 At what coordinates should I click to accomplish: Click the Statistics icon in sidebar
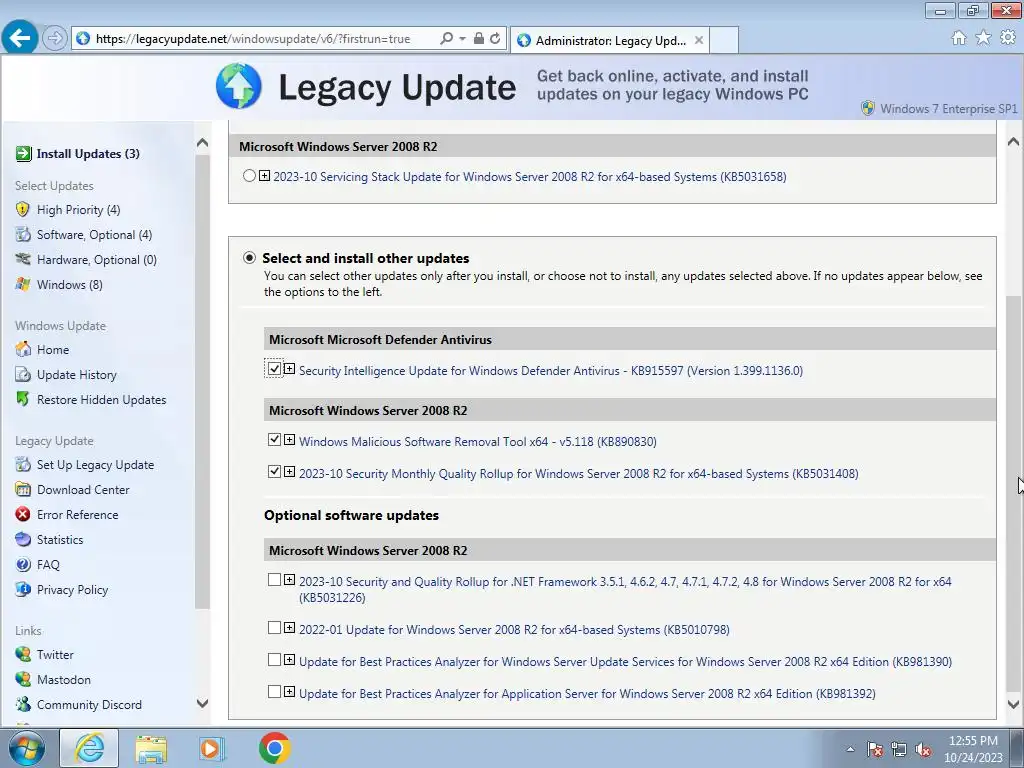tap(23, 539)
